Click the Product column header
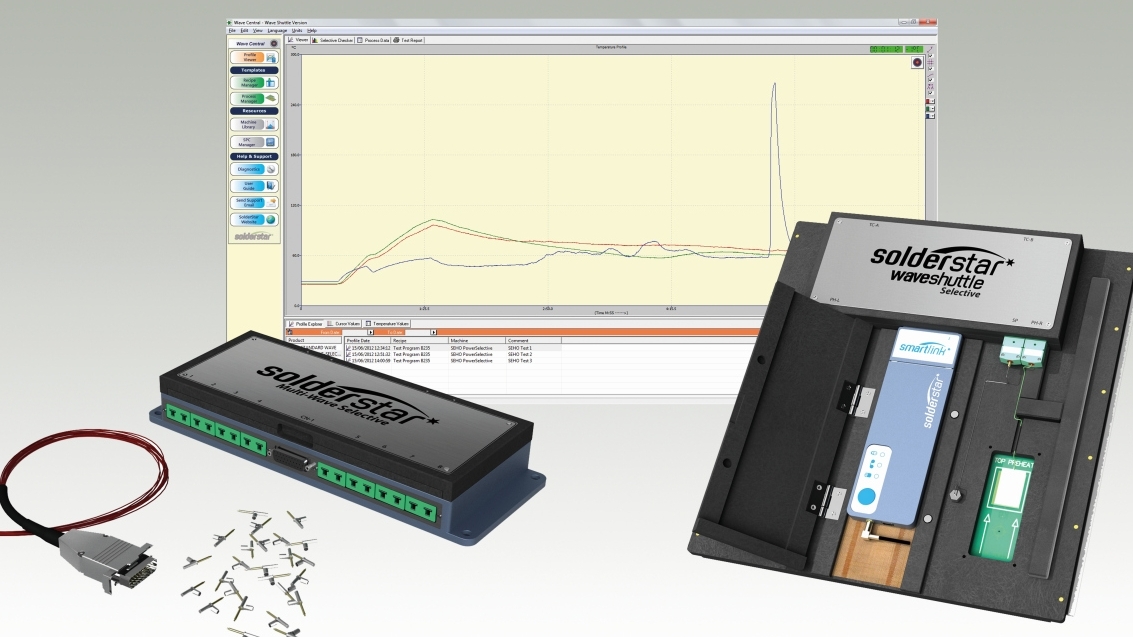The image size is (1133, 637). pos(314,340)
